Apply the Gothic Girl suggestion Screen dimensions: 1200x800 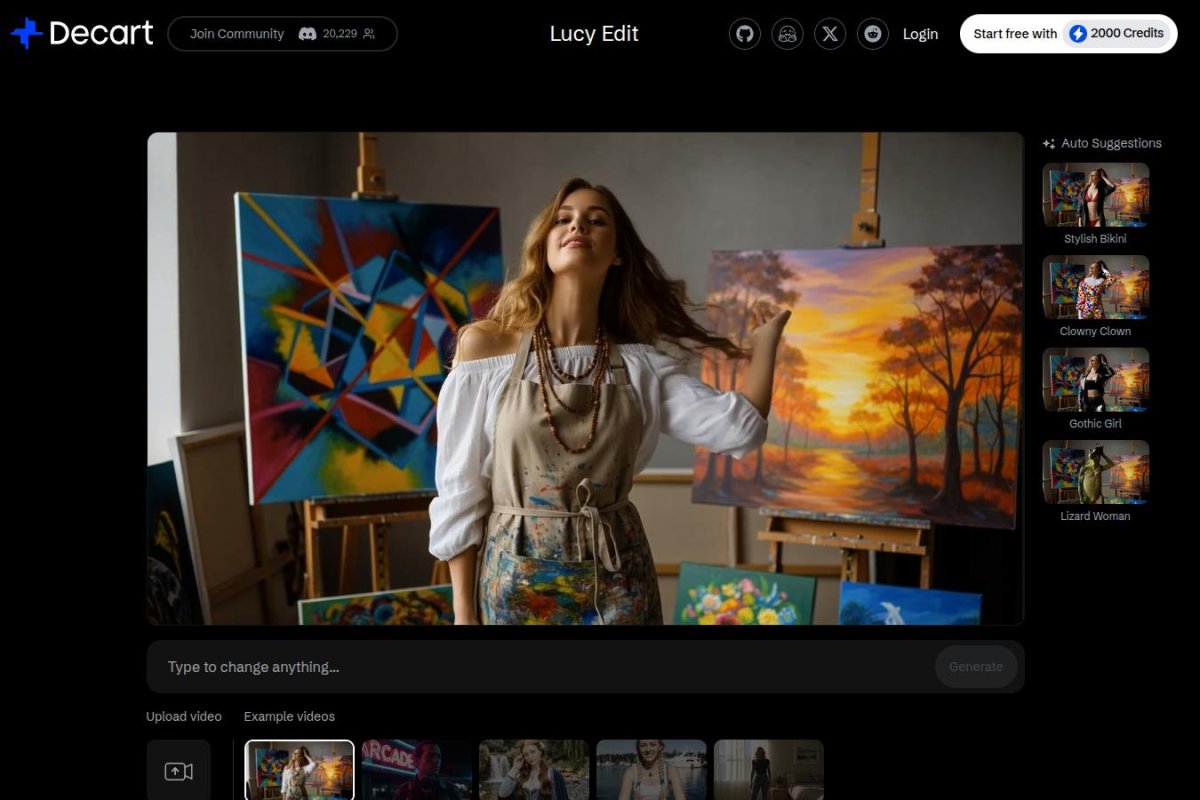[1095, 380]
